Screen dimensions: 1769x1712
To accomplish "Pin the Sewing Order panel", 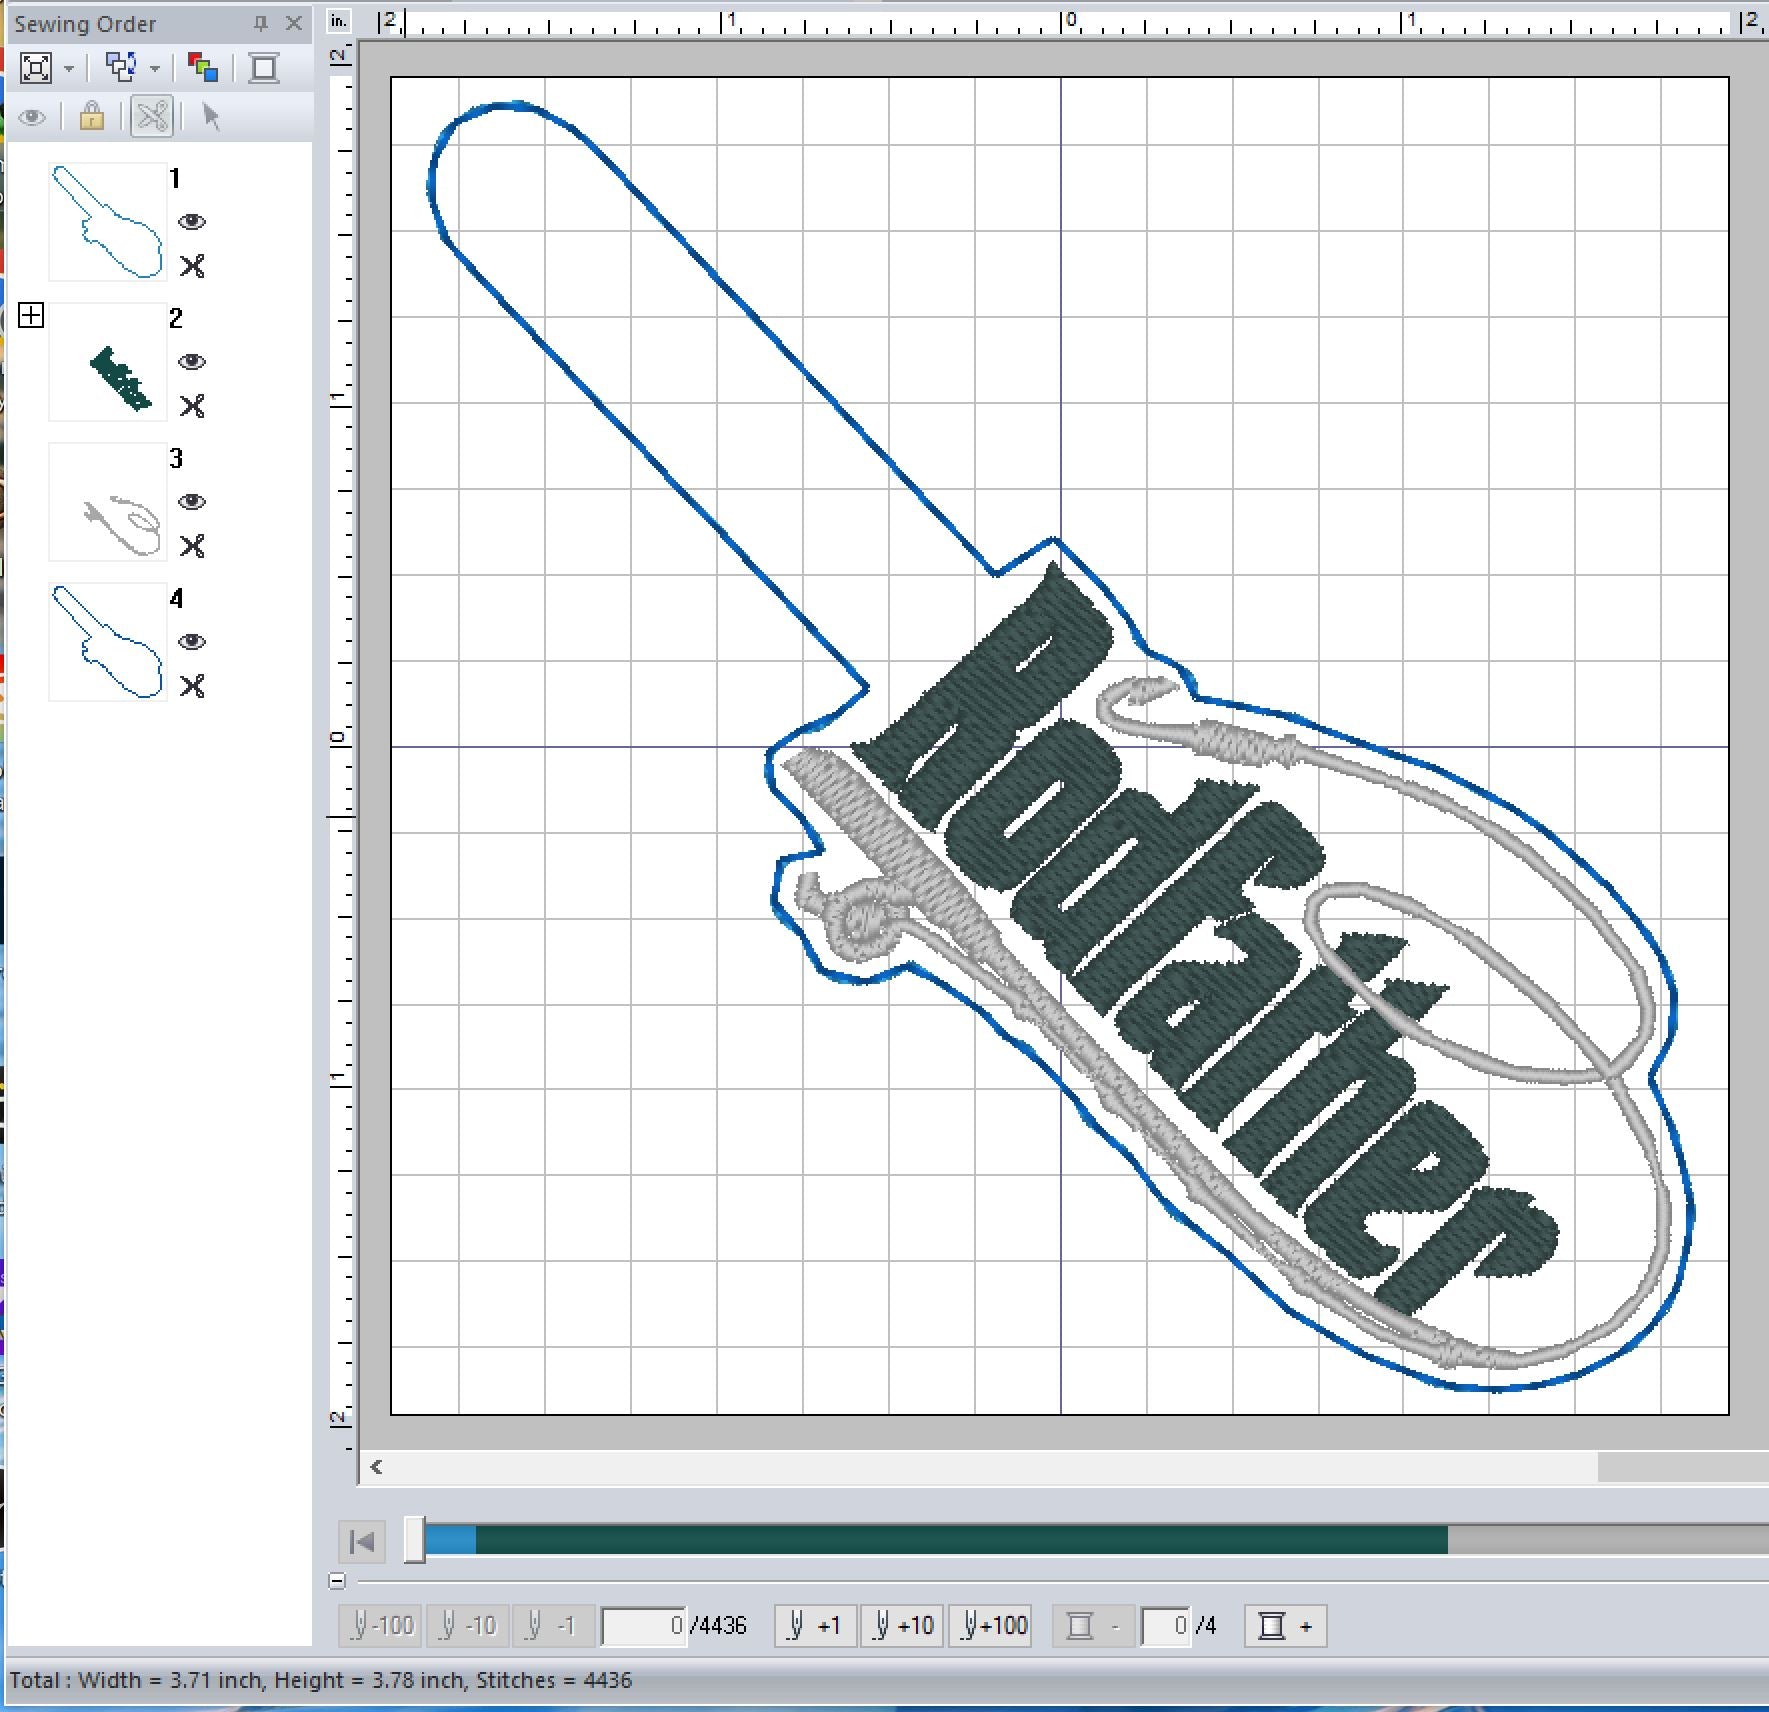I will tap(261, 23).
